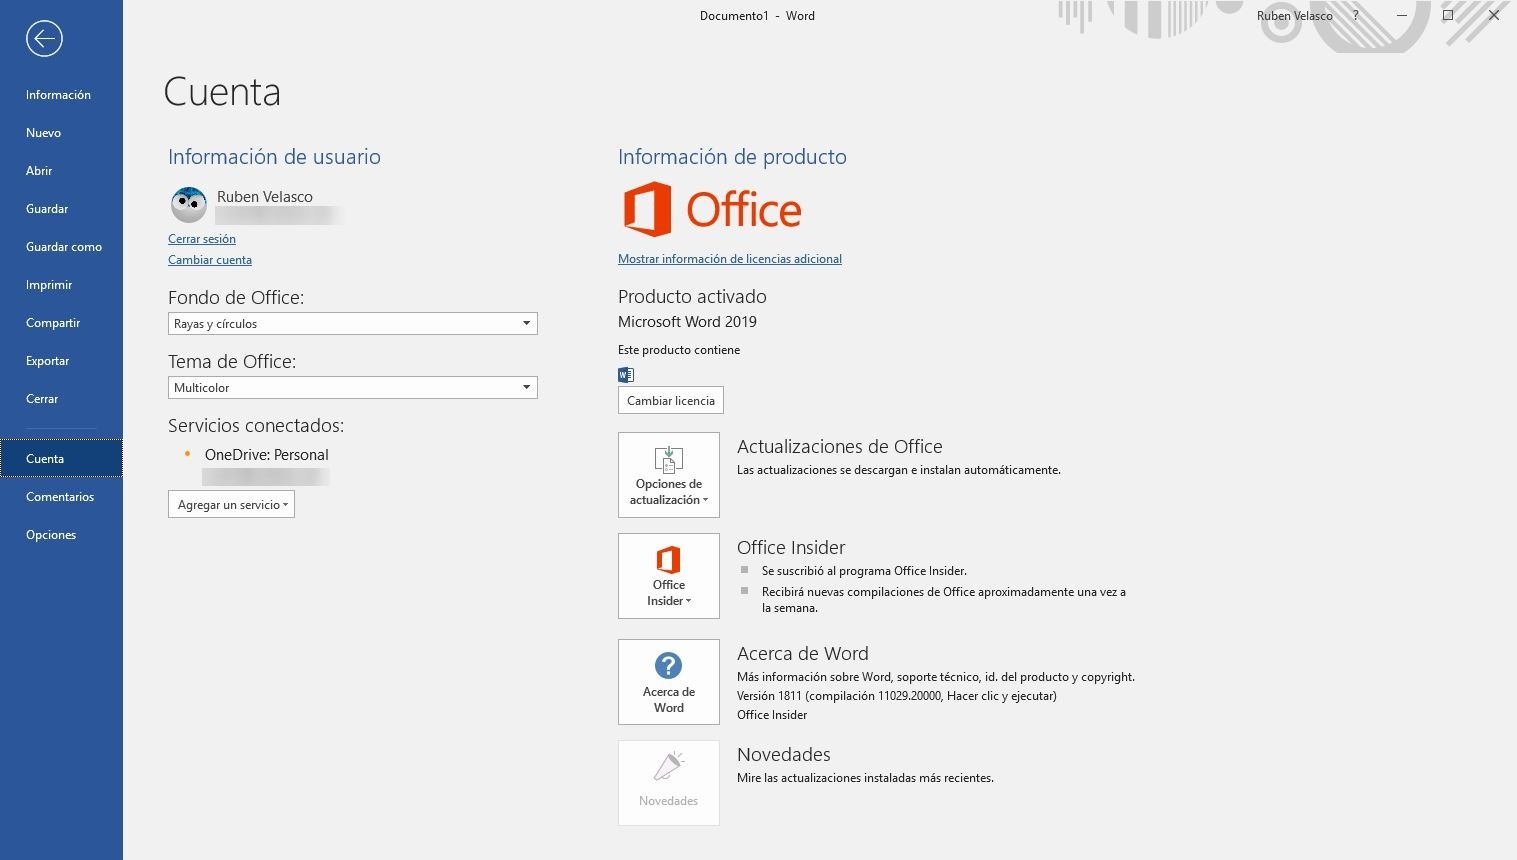Click Ruben Velasco account name in title bar
1517x860 pixels.
pos(1295,16)
